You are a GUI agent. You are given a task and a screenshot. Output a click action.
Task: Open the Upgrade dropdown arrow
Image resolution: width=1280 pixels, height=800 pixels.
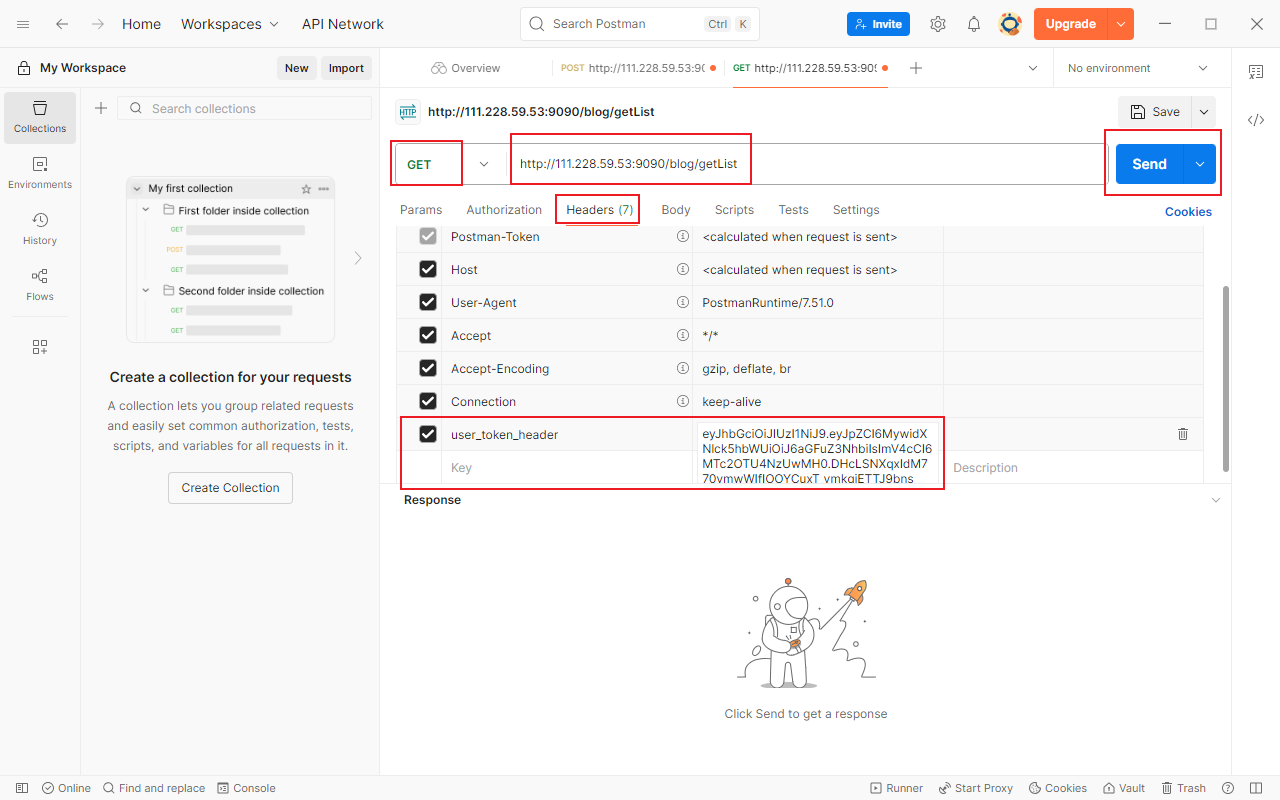1121,24
